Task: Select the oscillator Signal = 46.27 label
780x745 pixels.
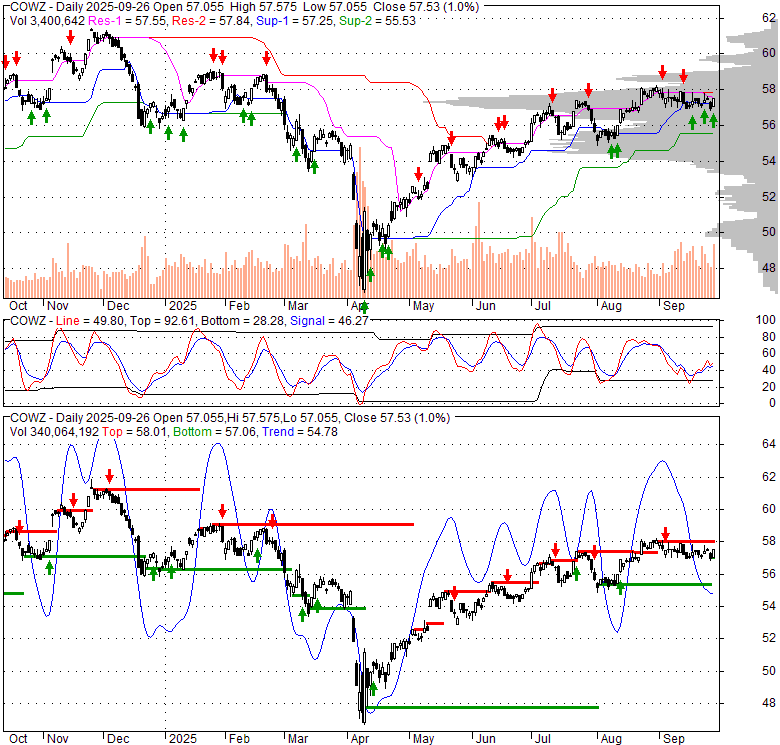Action: (x=329, y=321)
